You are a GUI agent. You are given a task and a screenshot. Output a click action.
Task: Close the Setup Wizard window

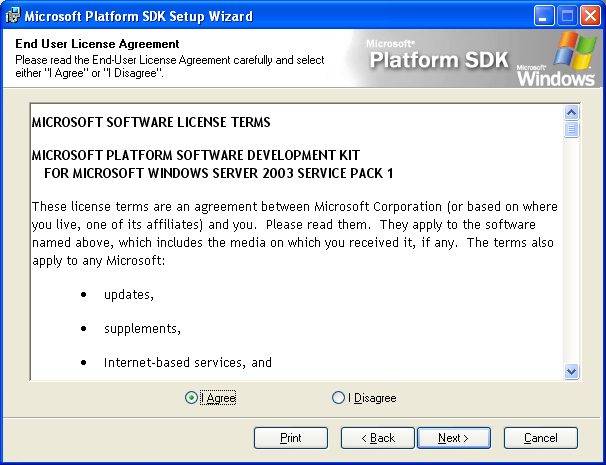tap(591, 16)
